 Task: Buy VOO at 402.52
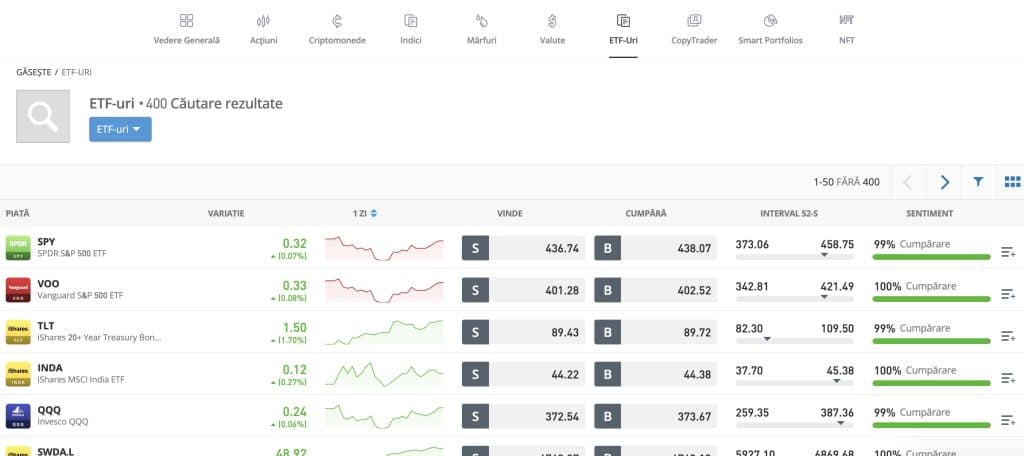(x=655, y=290)
